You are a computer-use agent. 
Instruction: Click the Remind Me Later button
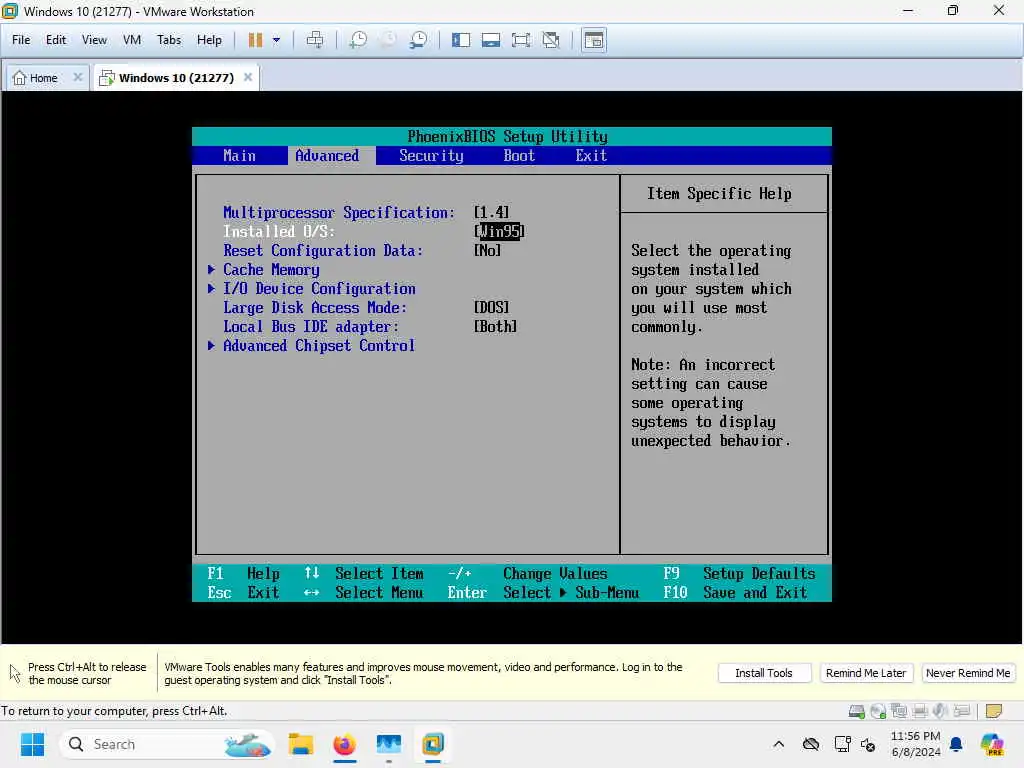click(x=866, y=673)
